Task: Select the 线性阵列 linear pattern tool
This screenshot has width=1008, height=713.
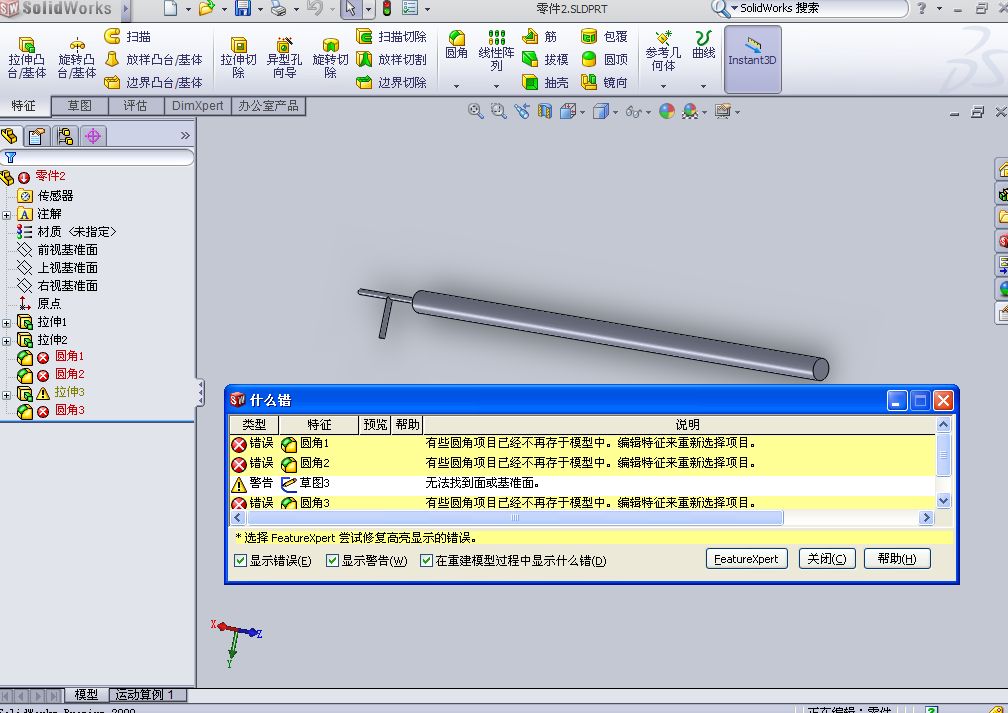Action: (496, 51)
